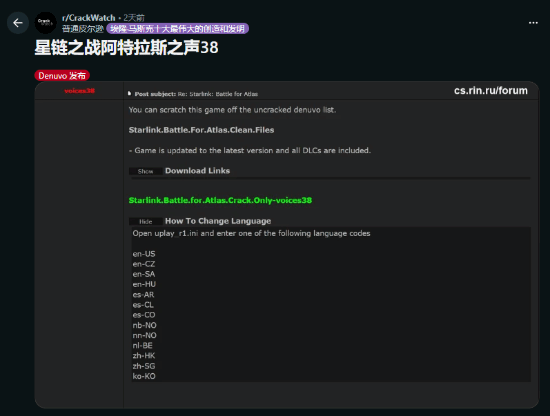Screen dimensions: 550x416
Task: Click the cs.rin.ru/forum watermark text
Action: click(x=491, y=90)
